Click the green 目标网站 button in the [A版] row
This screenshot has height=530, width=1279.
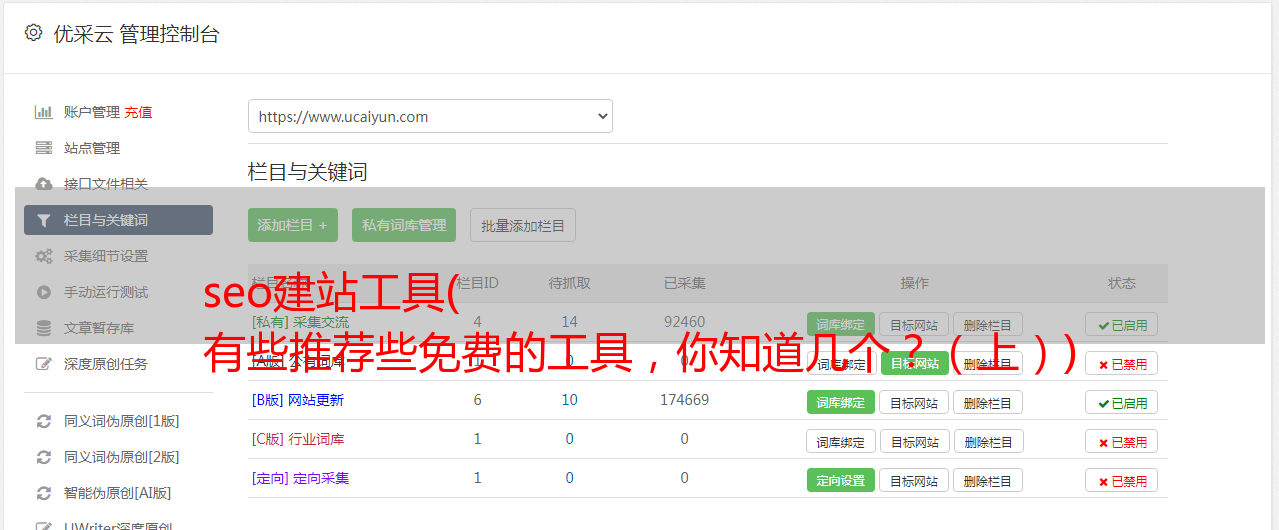pos(915,363)
